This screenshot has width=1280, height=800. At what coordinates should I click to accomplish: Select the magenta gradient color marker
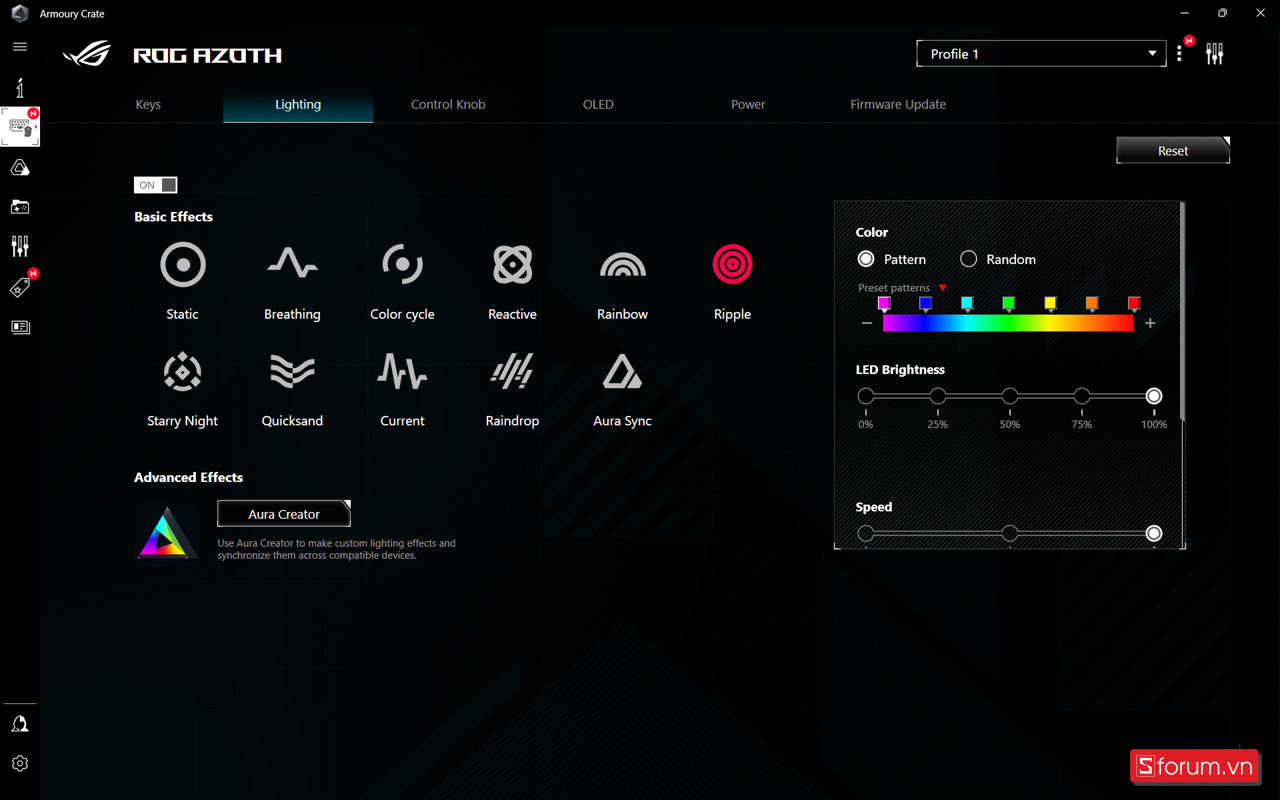[x=884, y=304]
